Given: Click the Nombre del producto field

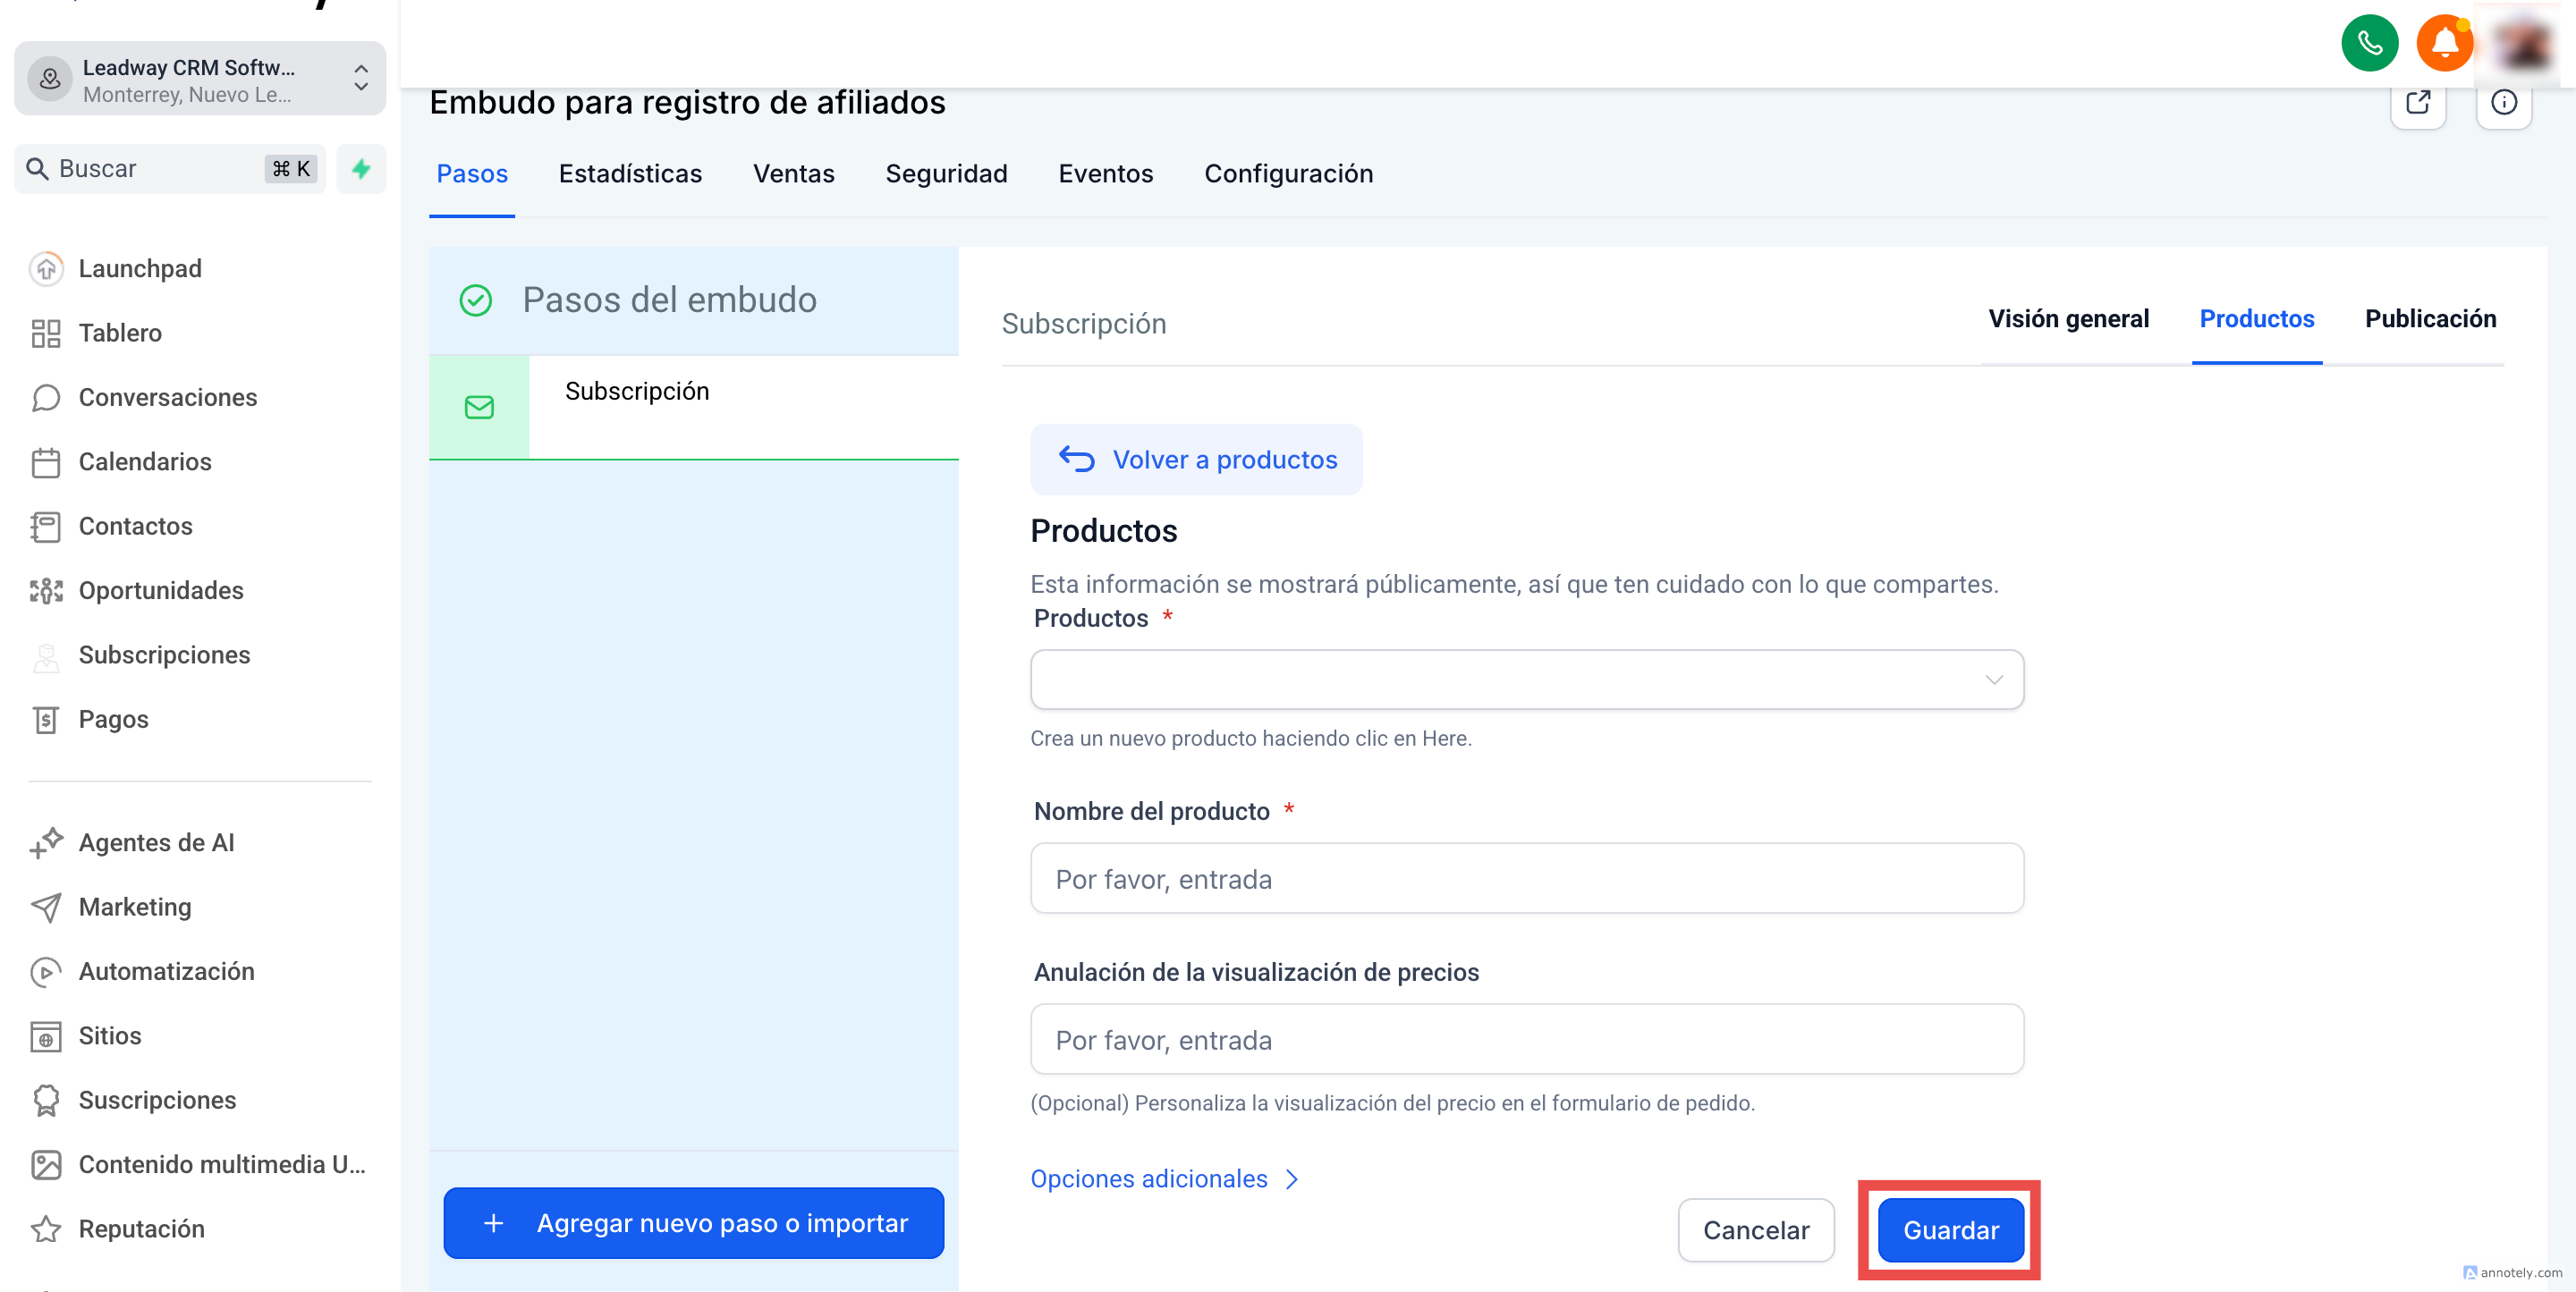Looking at the screenshot, I should click(x=1526, y=879).
